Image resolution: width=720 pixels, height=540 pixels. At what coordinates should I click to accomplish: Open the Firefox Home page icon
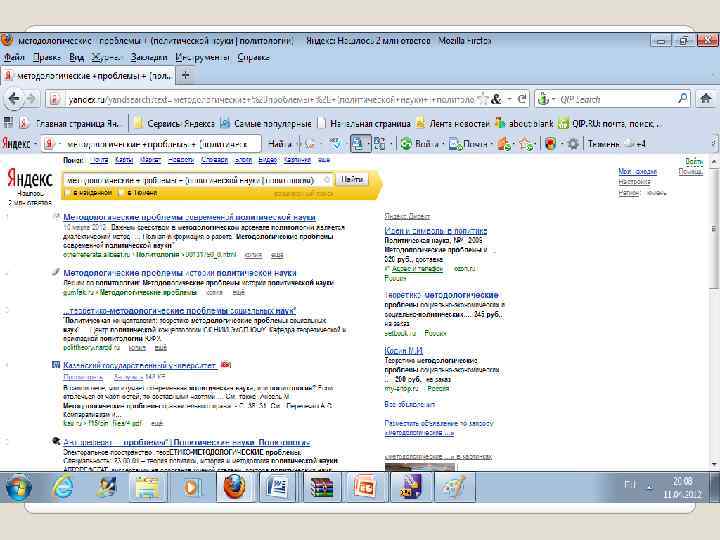tap(706, 98)
